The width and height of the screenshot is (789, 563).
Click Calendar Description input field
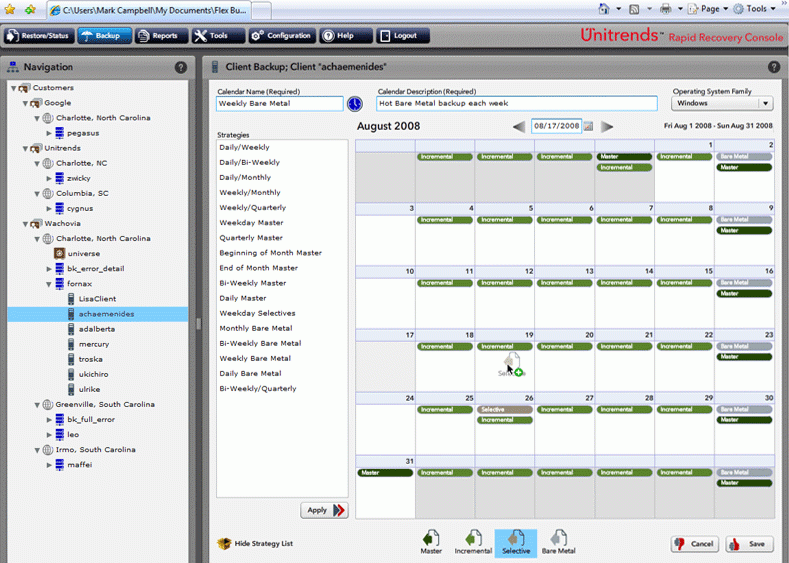click(517, 103)
